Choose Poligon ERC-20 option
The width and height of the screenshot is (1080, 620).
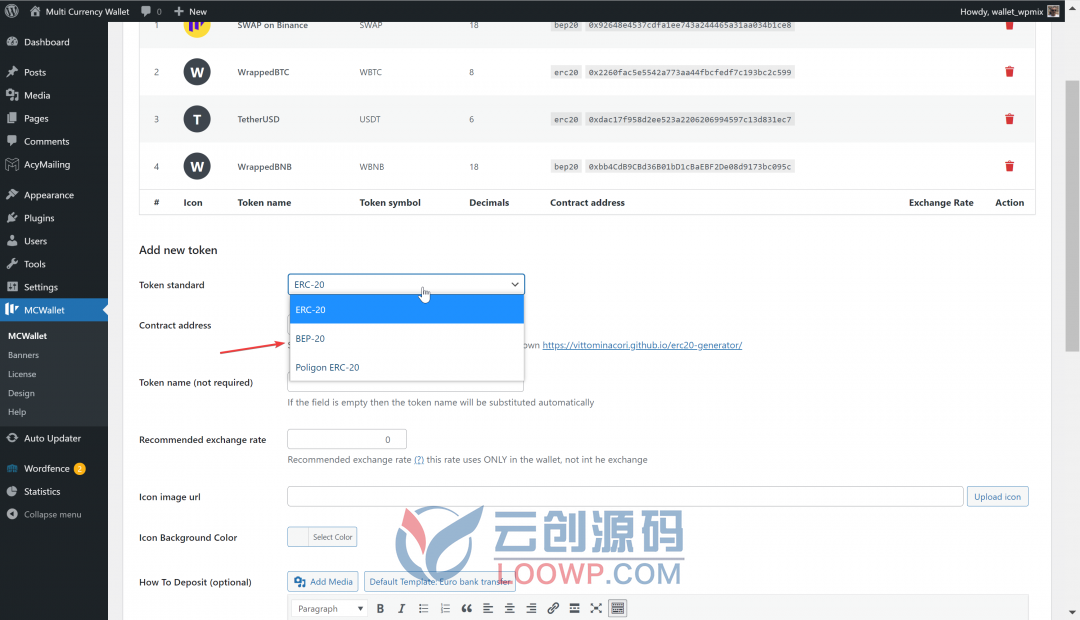point(406,367)
